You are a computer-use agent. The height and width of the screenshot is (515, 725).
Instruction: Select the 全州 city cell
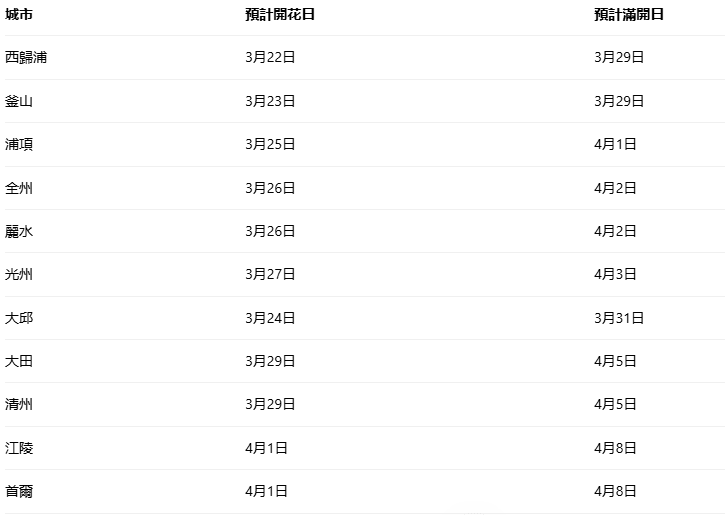(x=19, y=188)
